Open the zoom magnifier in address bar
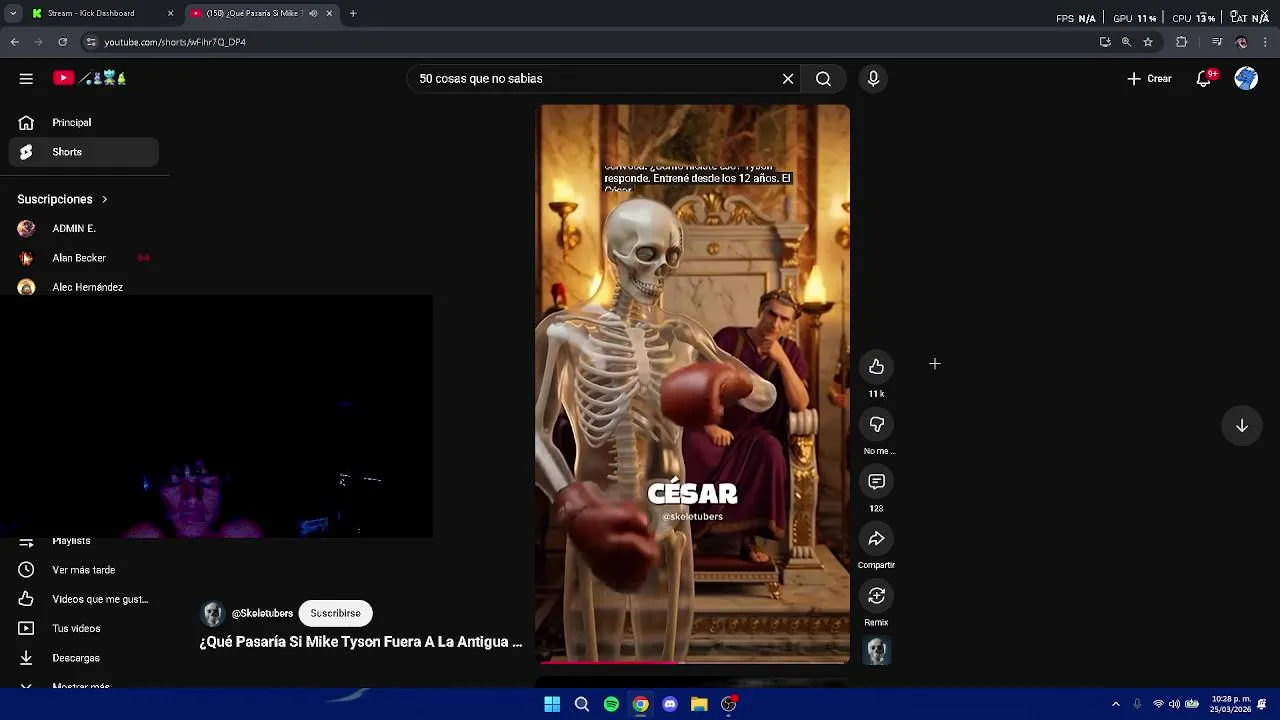The height and width of the screenshot is (720, 1280). tap(1126, 42)
